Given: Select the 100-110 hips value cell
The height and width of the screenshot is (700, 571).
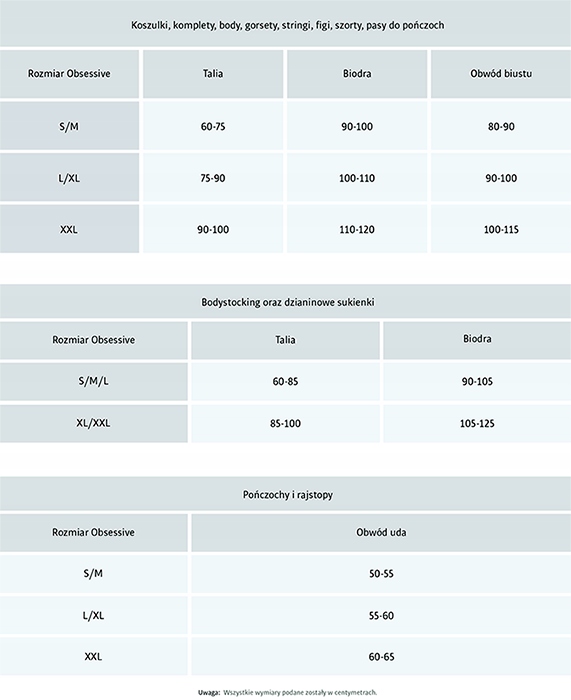Looking at the screenshot, I should [357, 178].
